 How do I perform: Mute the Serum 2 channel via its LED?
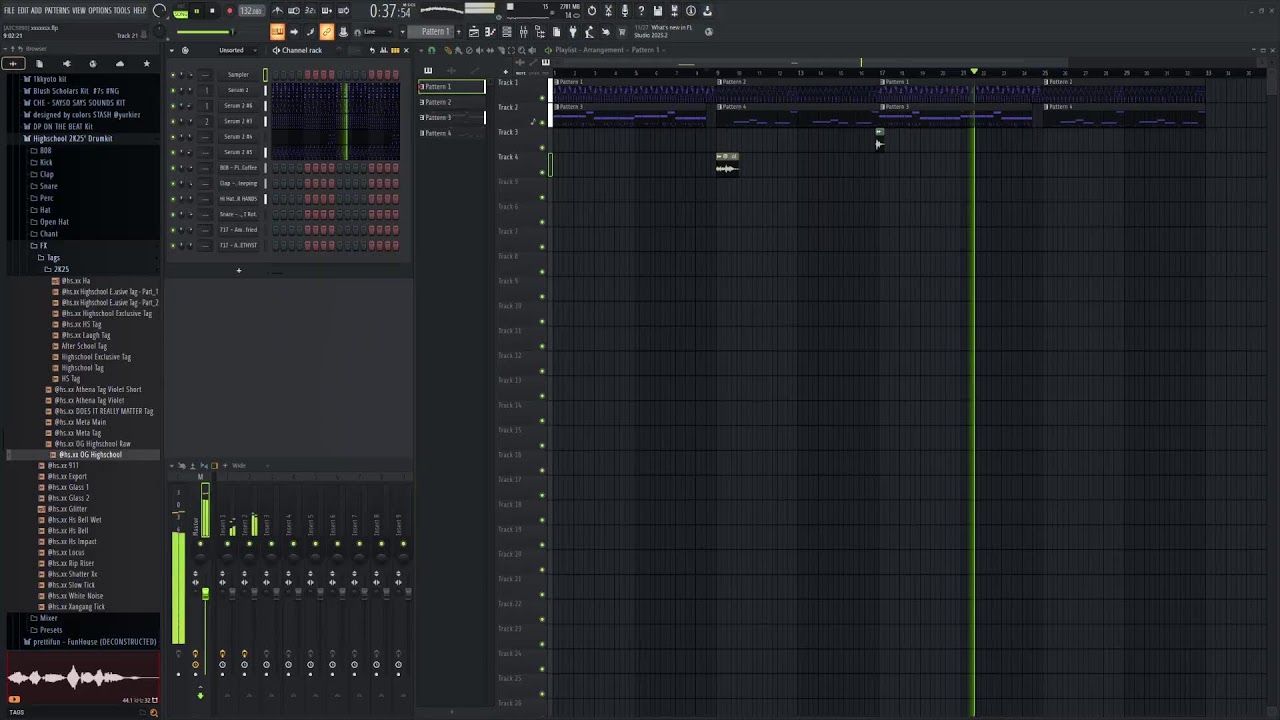[x=172, y=90]
